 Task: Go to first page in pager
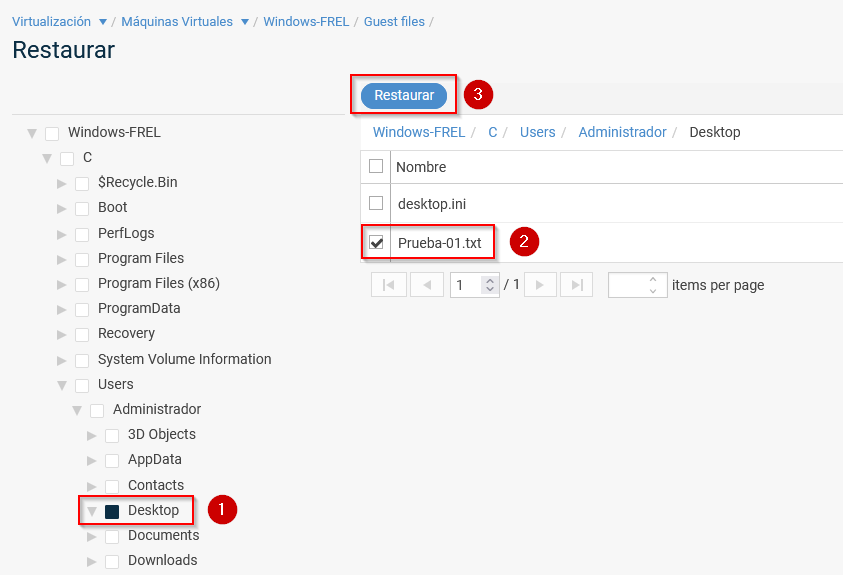(388, 285)
